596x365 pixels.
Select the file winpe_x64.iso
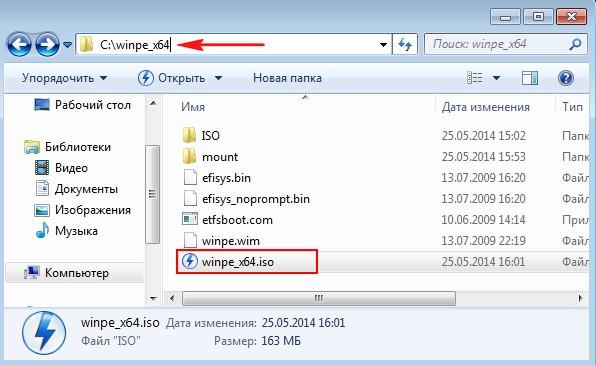pyautogui.click(x=238, y=262)
